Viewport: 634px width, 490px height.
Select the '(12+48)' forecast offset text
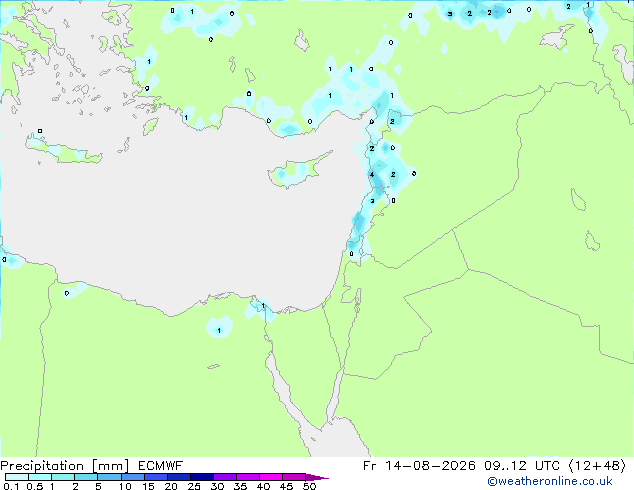(x=598, y=466)
